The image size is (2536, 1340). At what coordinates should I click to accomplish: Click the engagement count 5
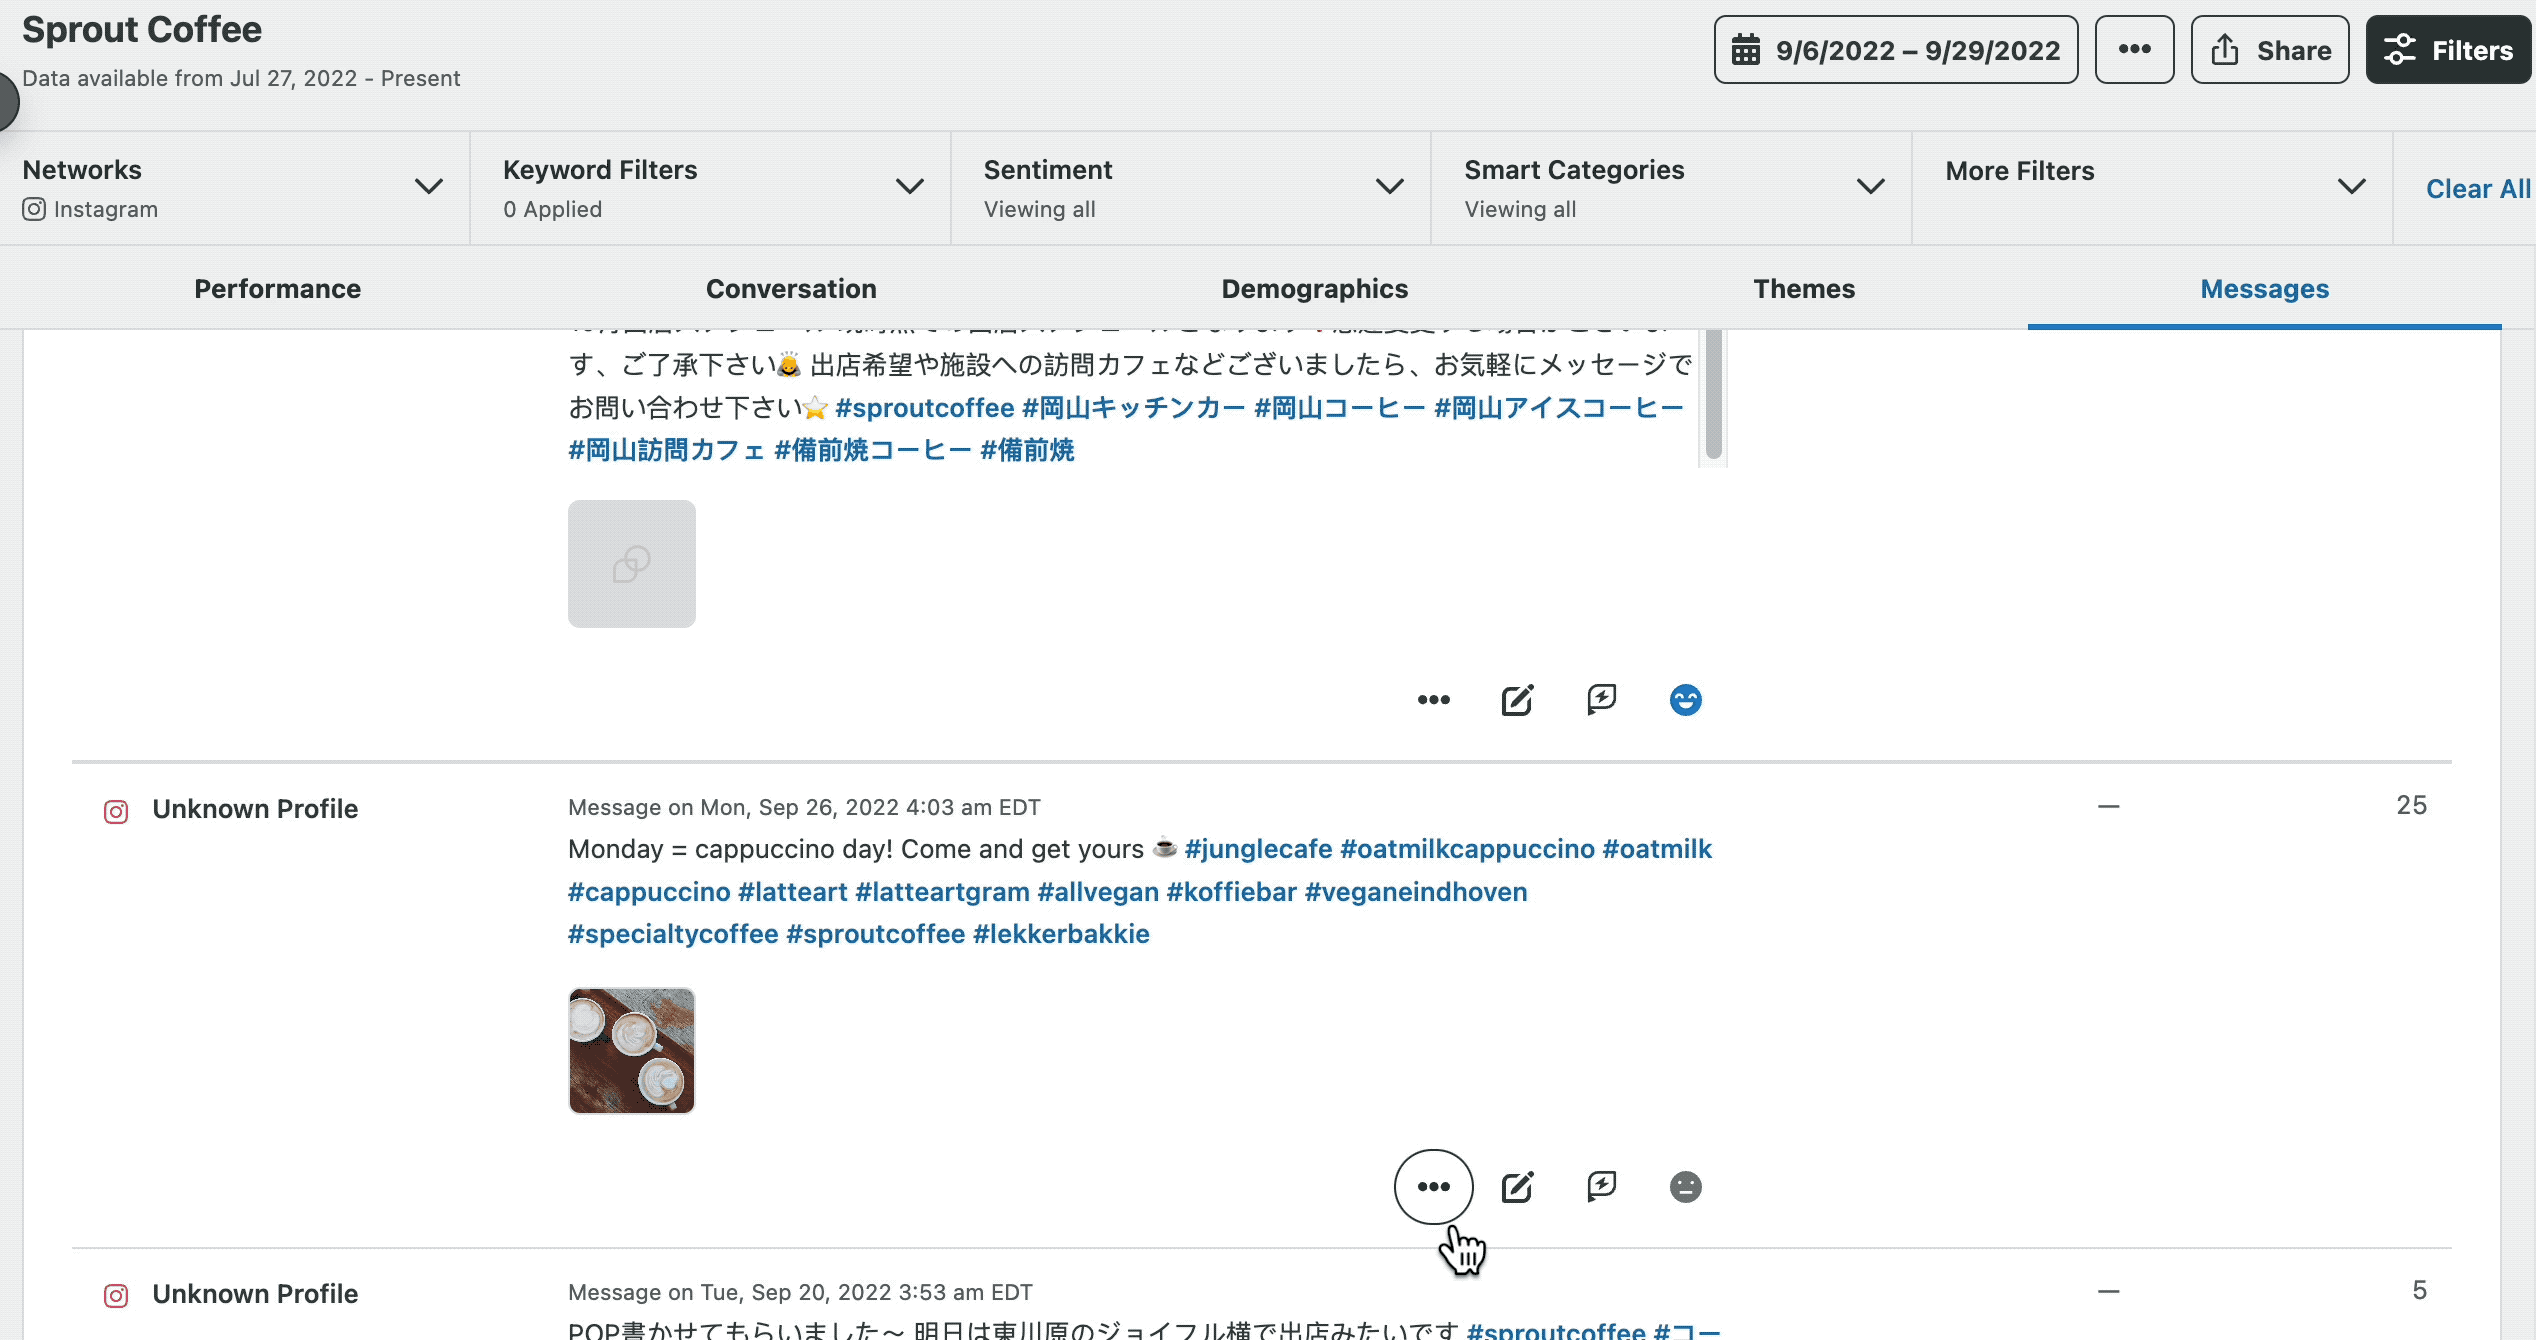[x=2419, y=1290]
